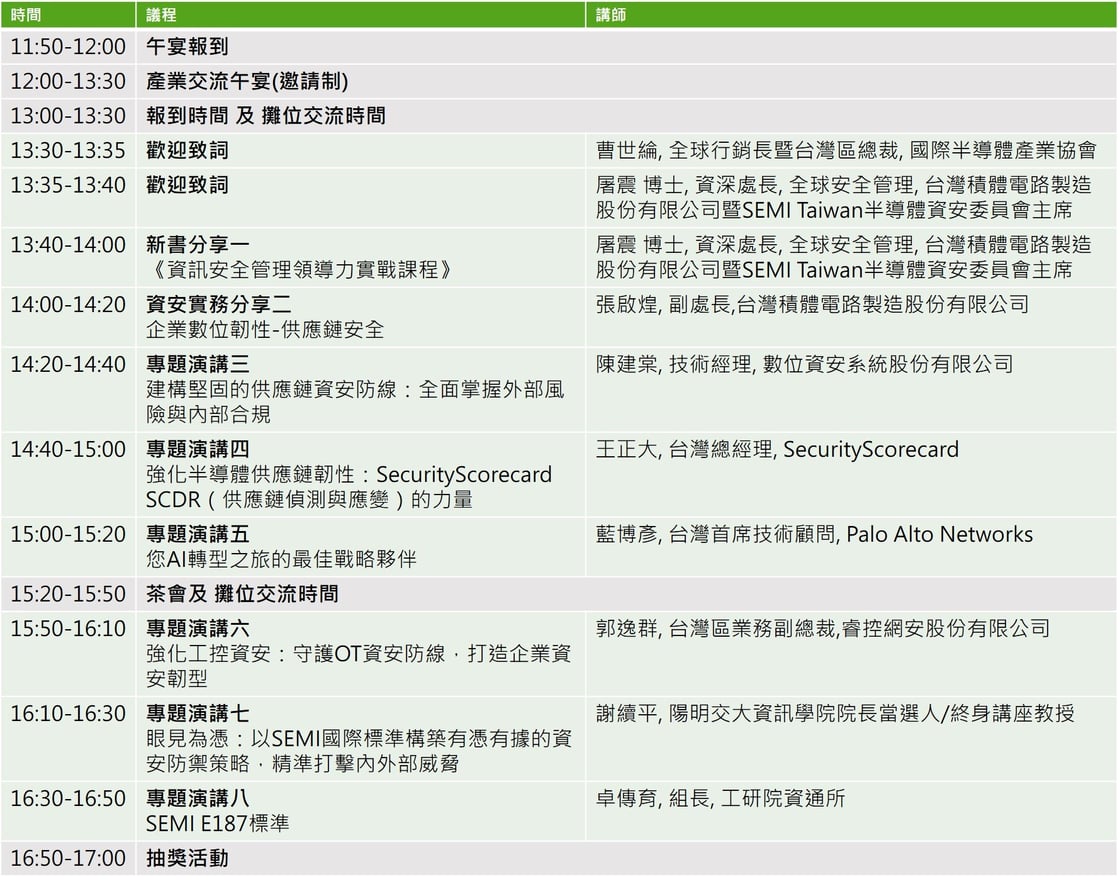Select the 16:30-16:50 time cell
The height and width of the screenshot is (884, 1120).
pos(68,811)
